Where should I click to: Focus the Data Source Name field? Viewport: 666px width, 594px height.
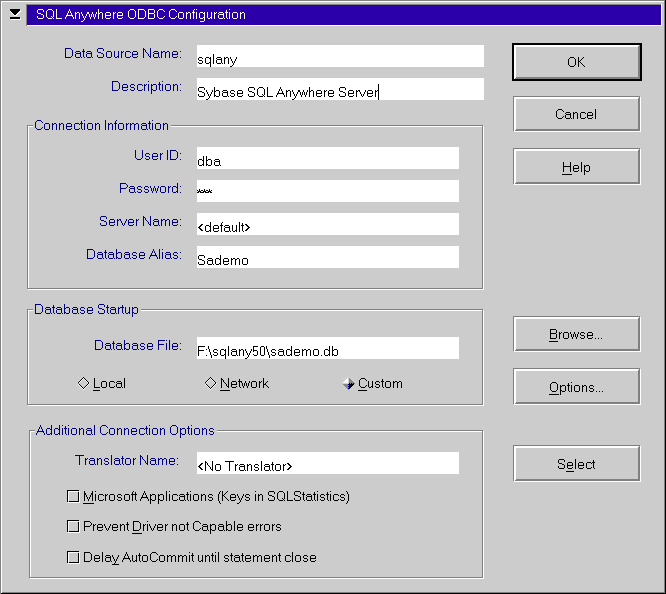[340, 56]
